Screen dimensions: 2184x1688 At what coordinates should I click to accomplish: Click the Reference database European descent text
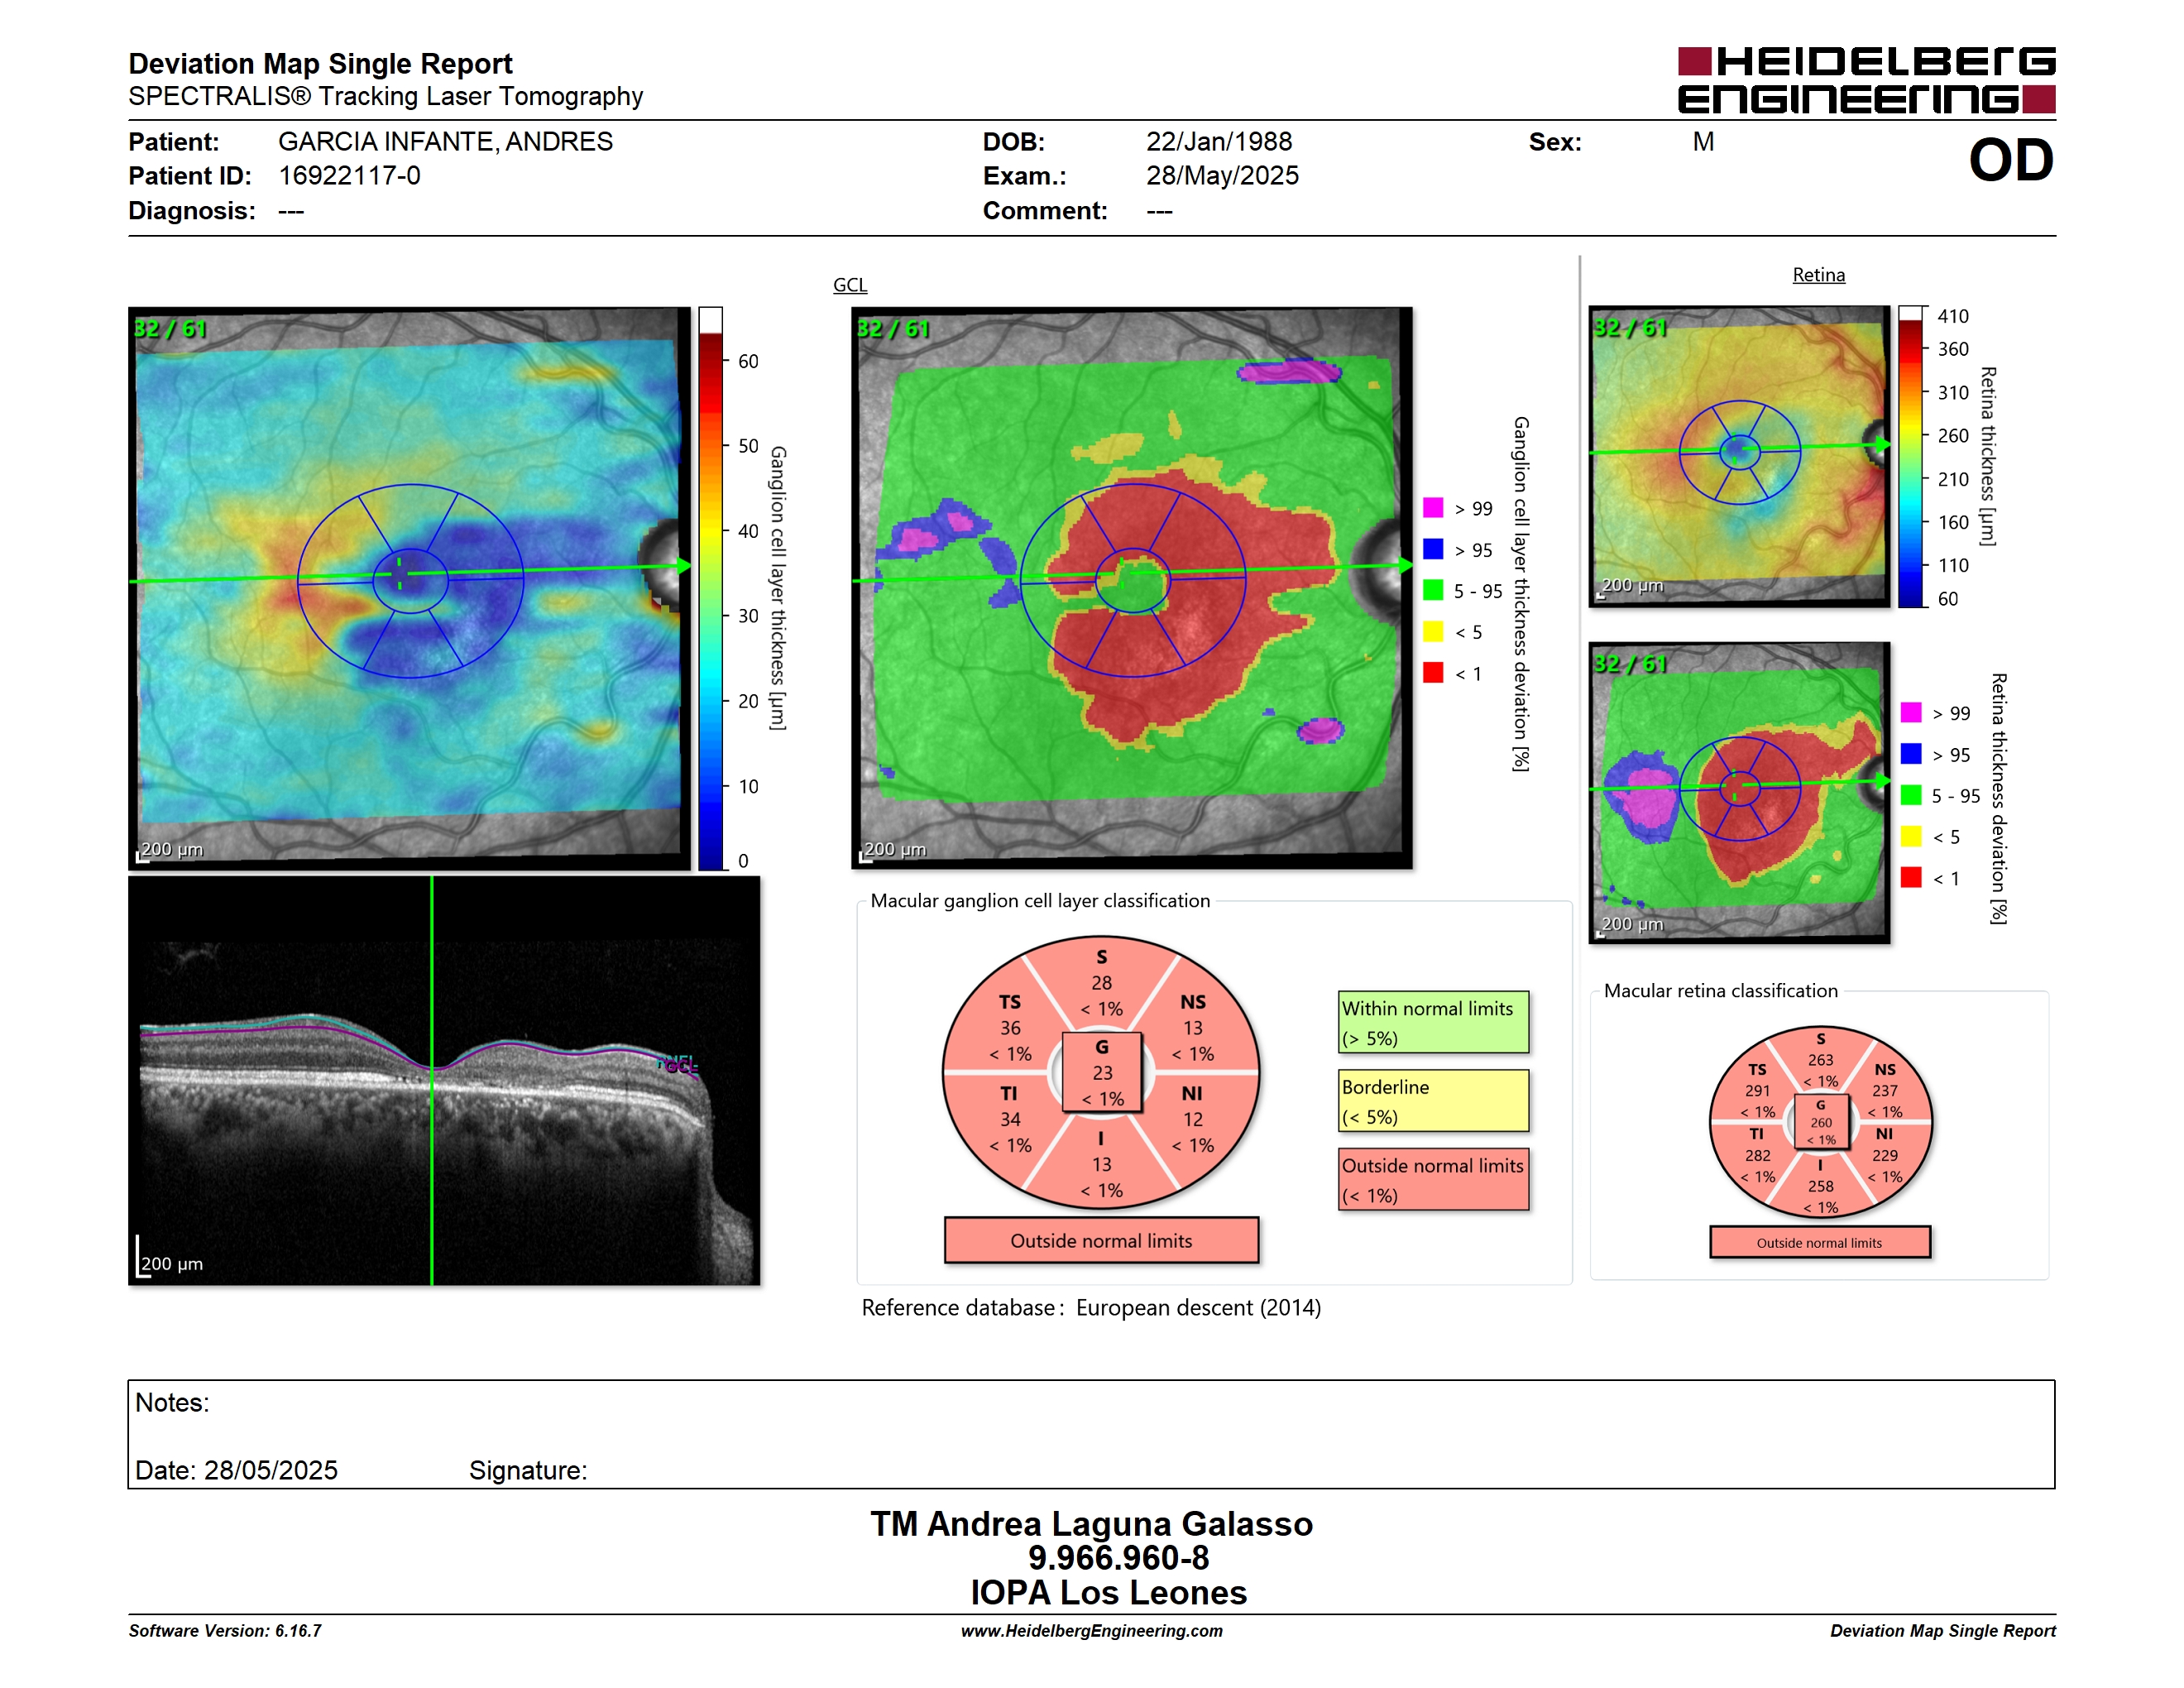1091,1308
